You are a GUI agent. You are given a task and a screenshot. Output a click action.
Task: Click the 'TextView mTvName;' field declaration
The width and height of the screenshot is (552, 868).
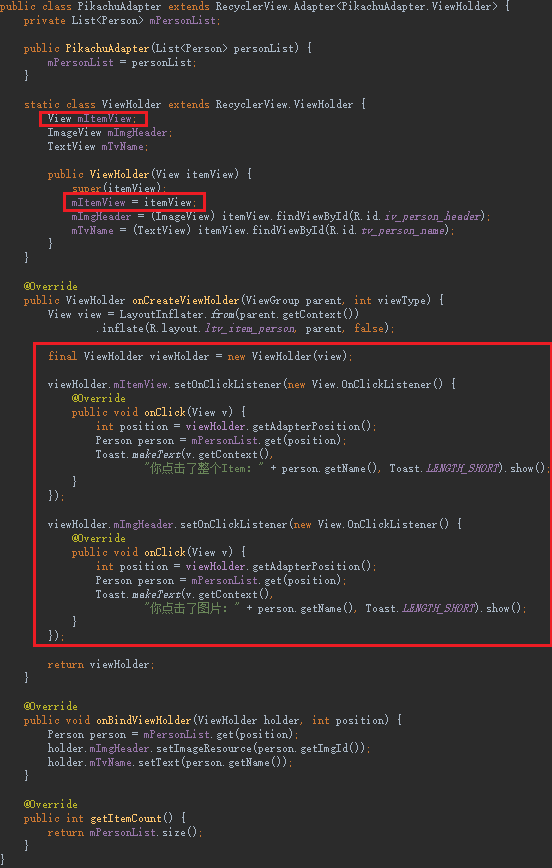pyautogui.click(x=98, y=147)
